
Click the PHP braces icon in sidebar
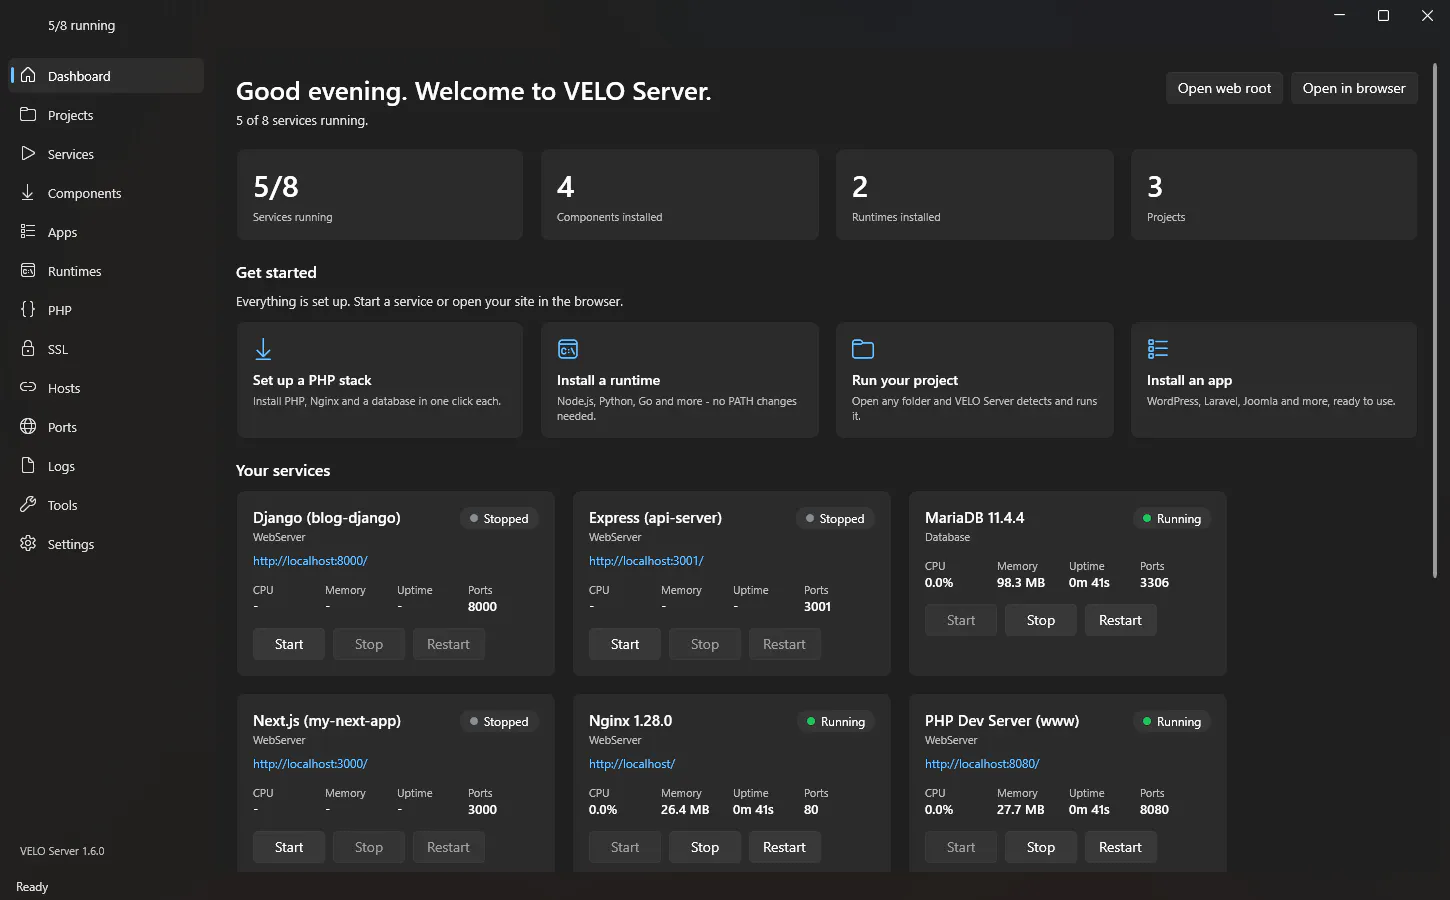pyautogui.click(x=28, y=310)
